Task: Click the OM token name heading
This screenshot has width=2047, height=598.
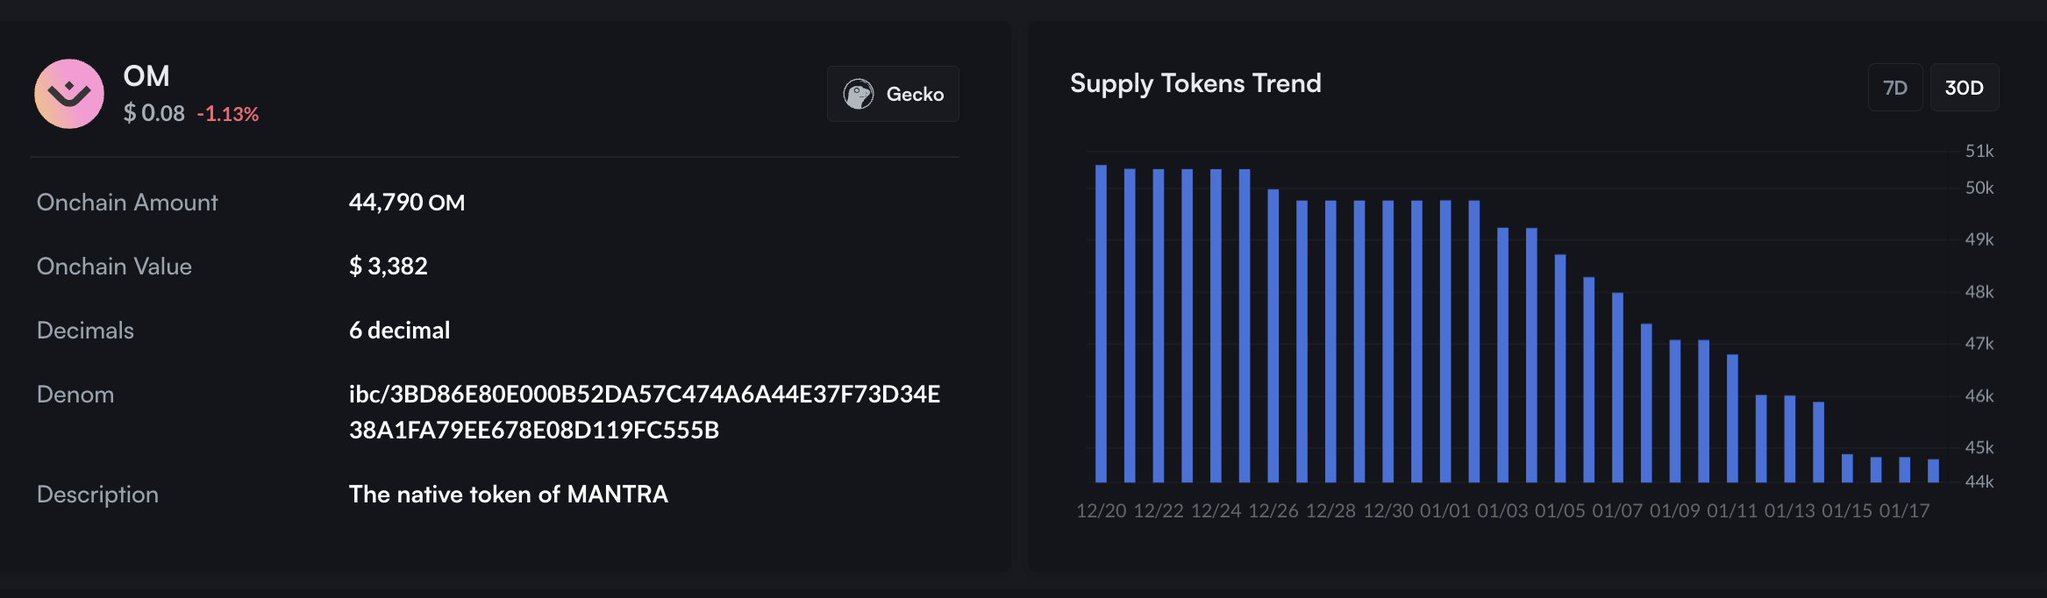Action: pos(146,76)
